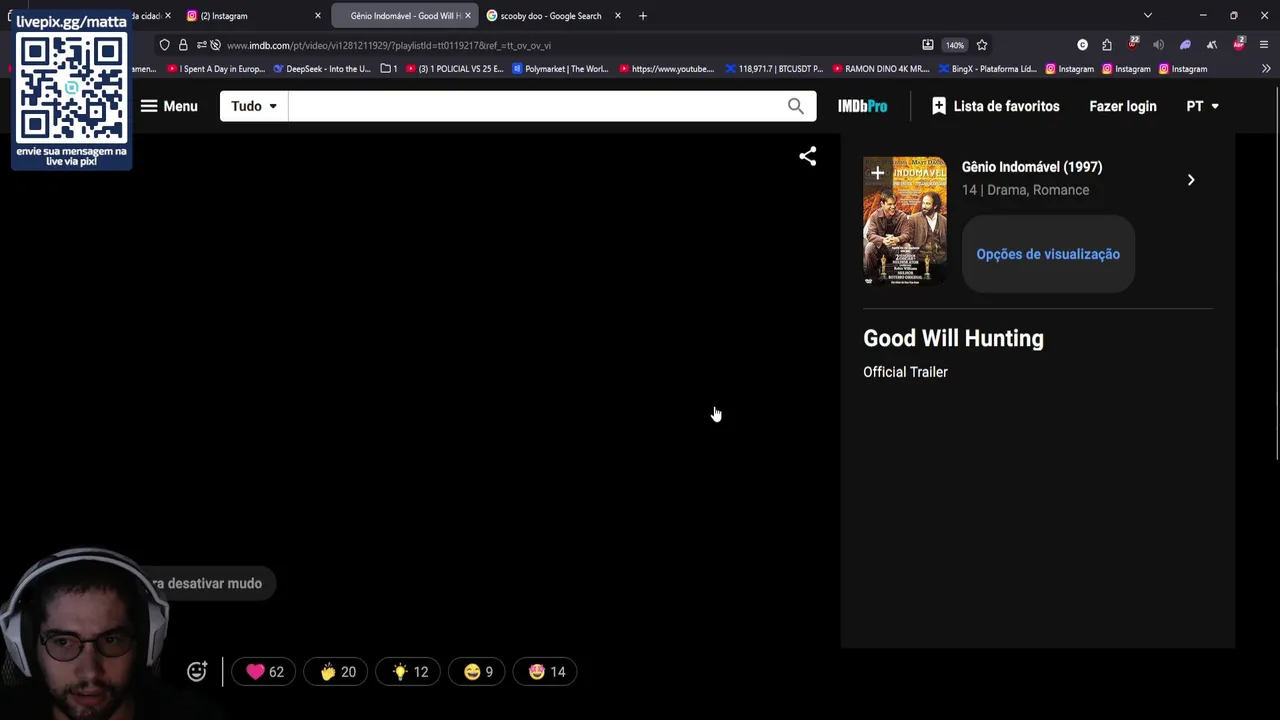Viewport: 1280px width, 720px height.
Task: Open the list all tabs dropdown
Action: click(x=1148, y=15)
